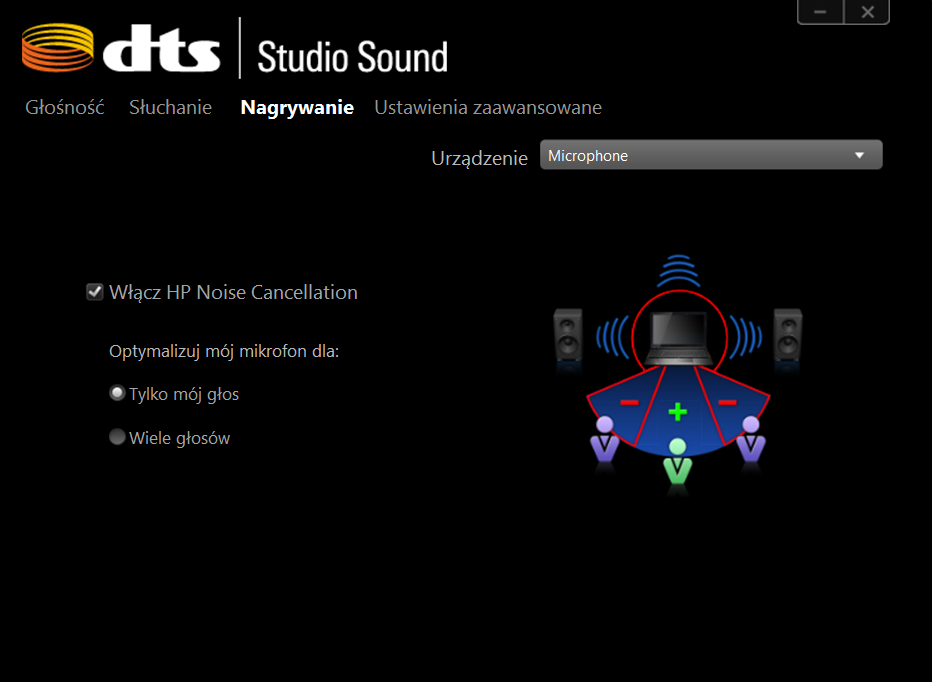Click the Urządzenie label
This screenshot has width=932, height=682.
point(479,158)
